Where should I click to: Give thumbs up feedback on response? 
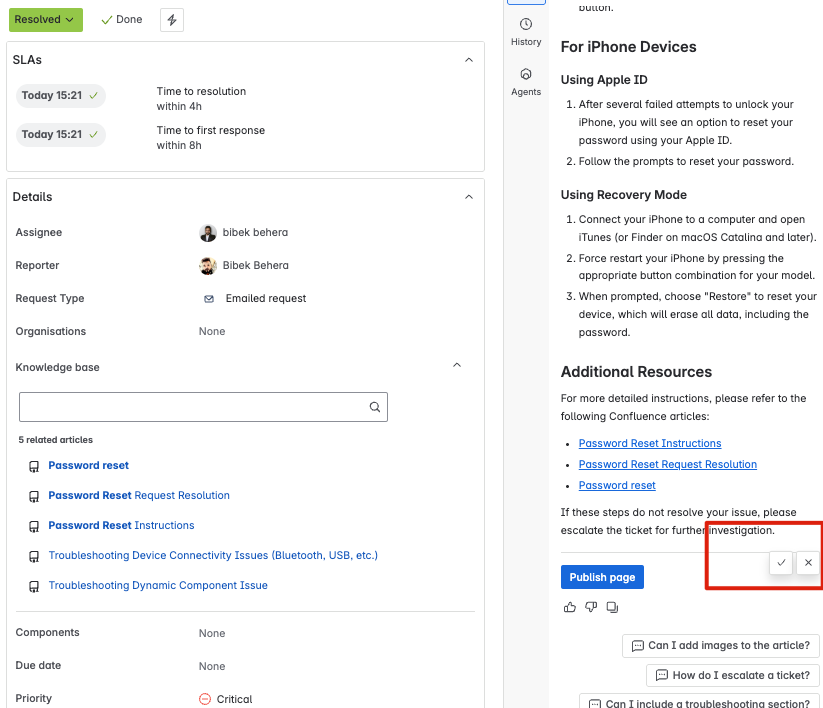tap(569, 607)
